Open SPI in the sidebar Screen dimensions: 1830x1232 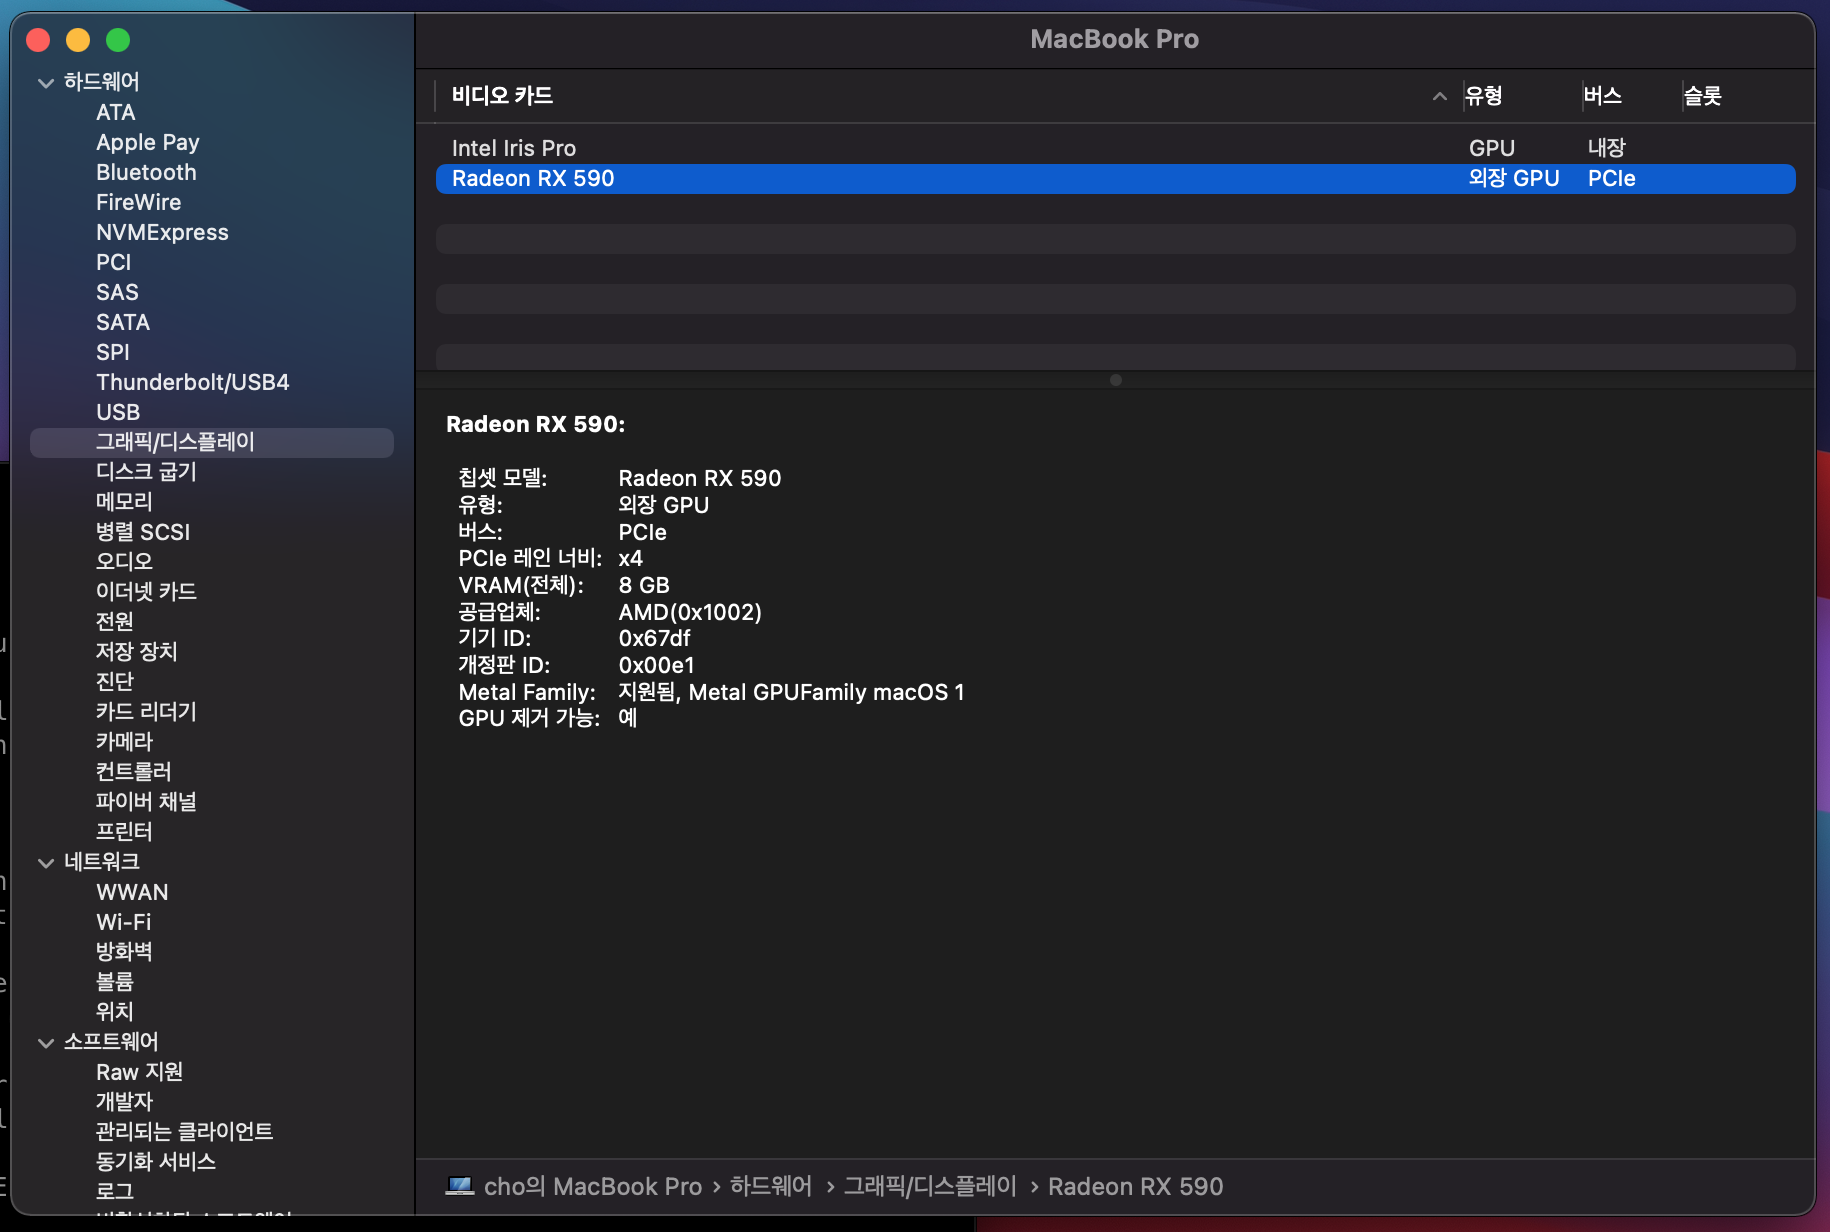pyautogui.click(x=113, y=353)
